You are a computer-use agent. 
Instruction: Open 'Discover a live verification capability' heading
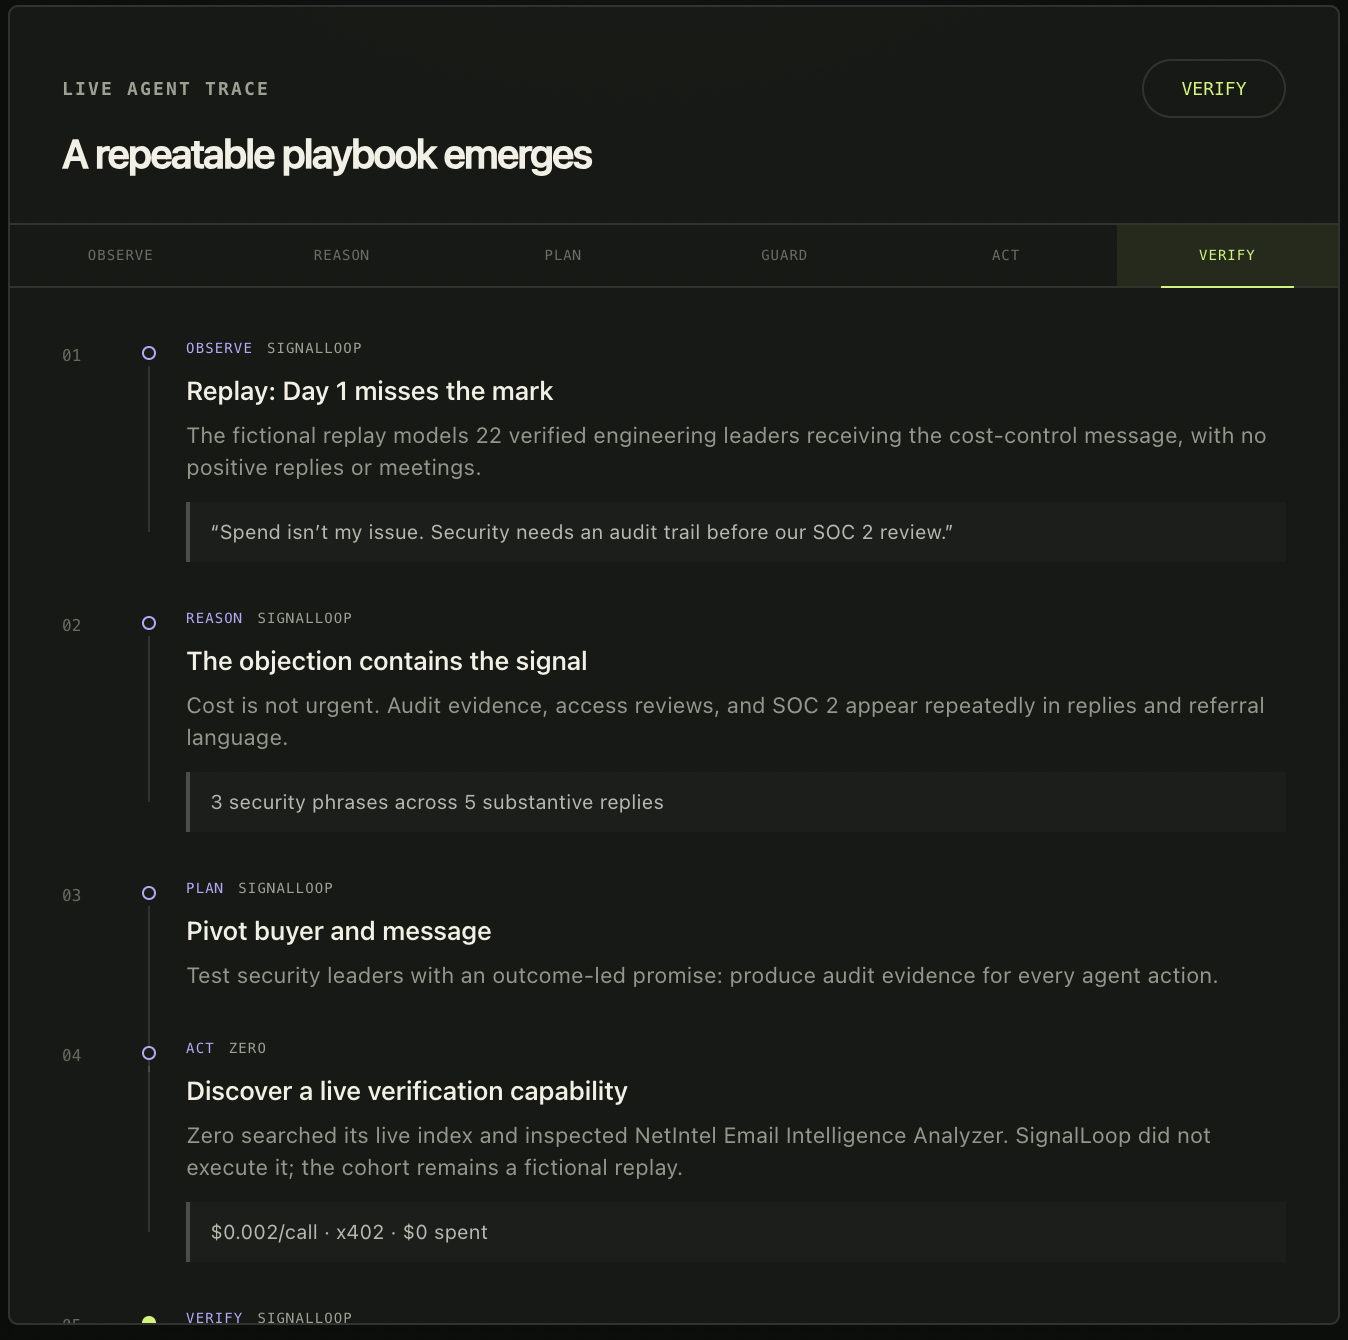(407, 1091)
